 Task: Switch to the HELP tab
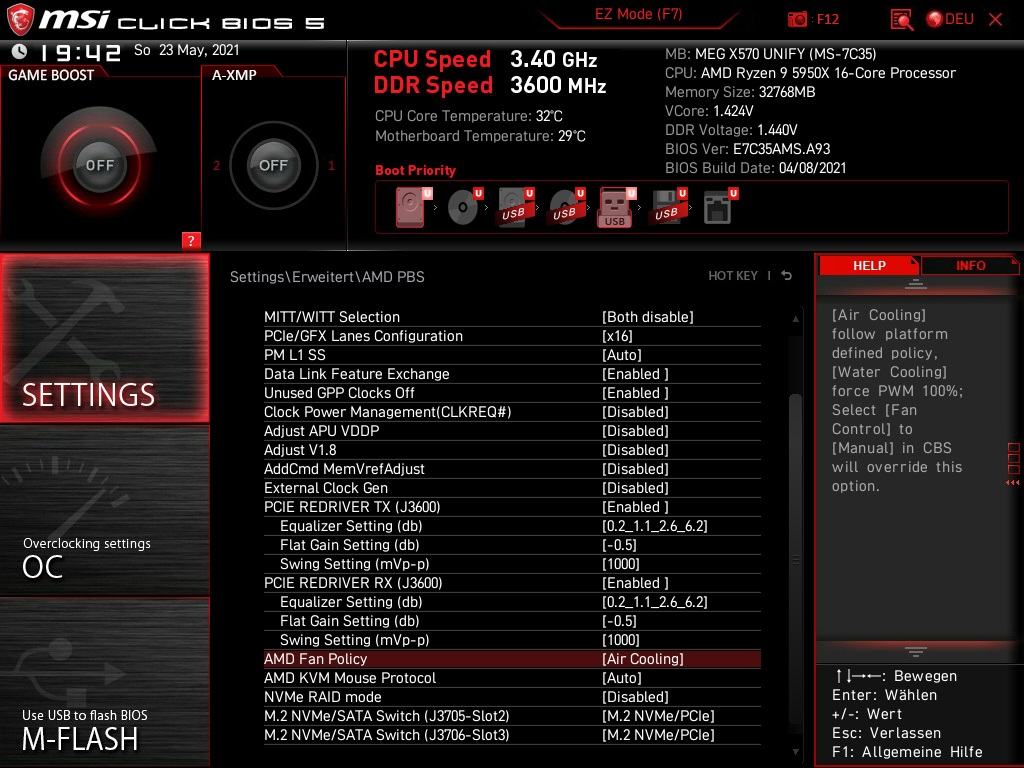coord(869,265)
